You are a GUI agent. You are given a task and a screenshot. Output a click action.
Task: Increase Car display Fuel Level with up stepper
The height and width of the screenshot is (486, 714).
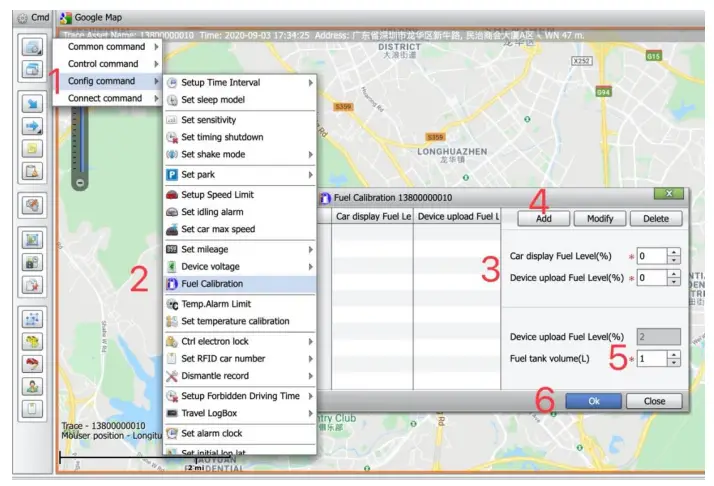674,252
